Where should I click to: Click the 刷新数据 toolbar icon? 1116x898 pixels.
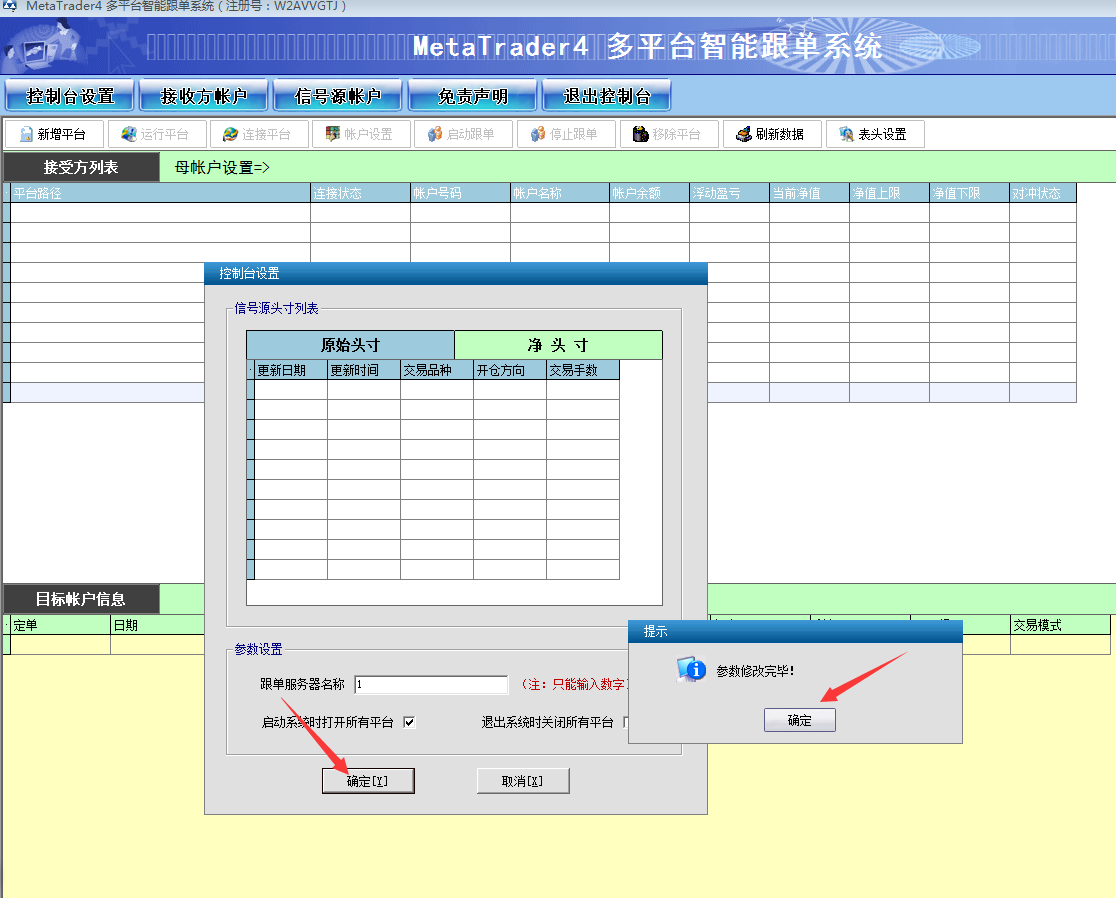(744, 134)
